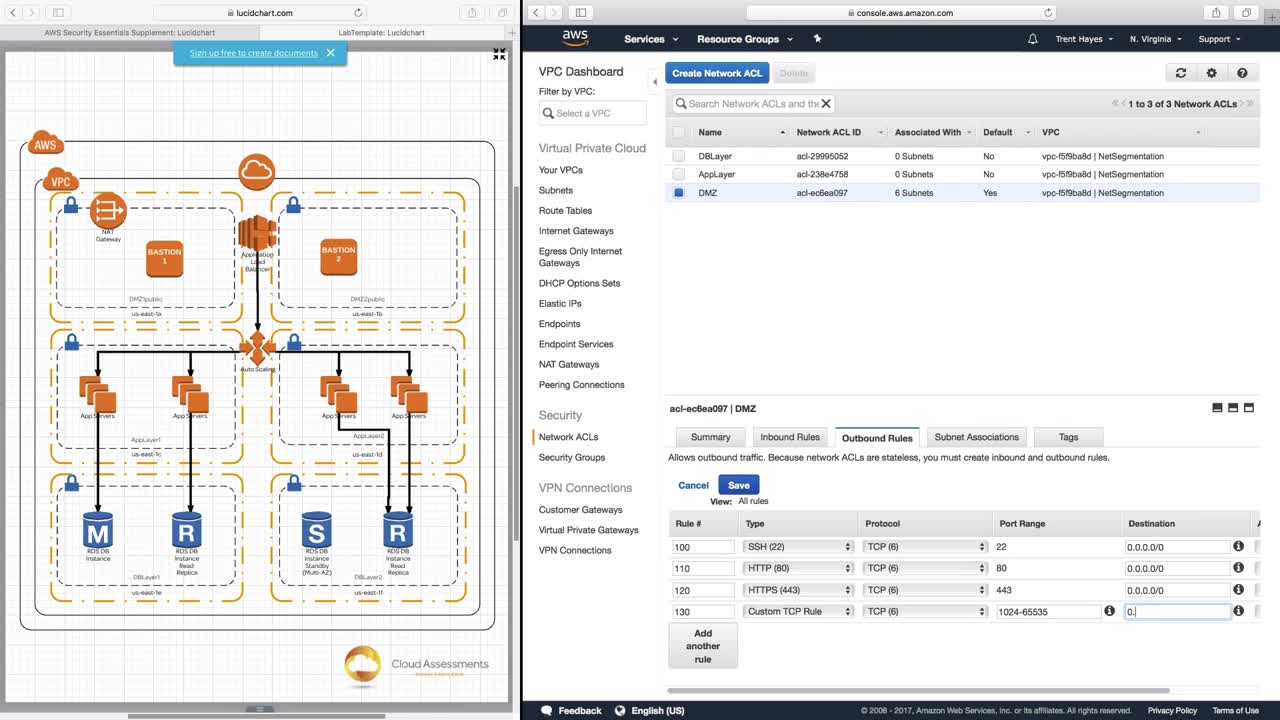Viewport: 1280px width, 720px height.
Task: Select the AppLayer ACL checkbox
Action: pos(679,174)
